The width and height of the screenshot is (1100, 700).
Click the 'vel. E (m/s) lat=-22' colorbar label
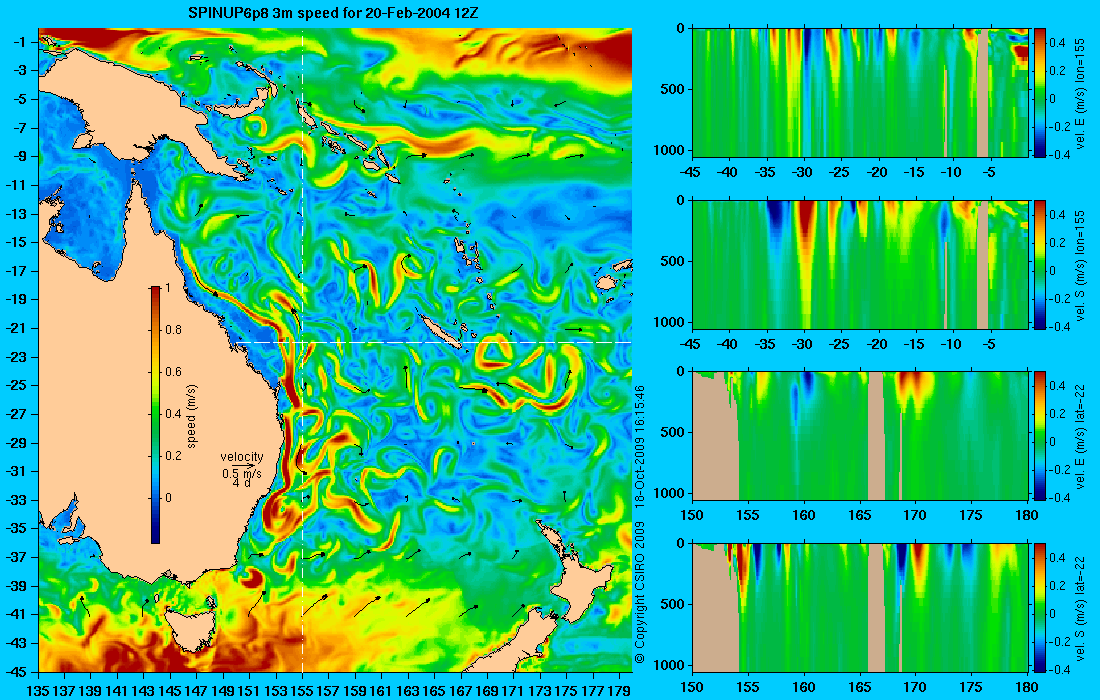pyautogui.click(x=1080, y=436)
